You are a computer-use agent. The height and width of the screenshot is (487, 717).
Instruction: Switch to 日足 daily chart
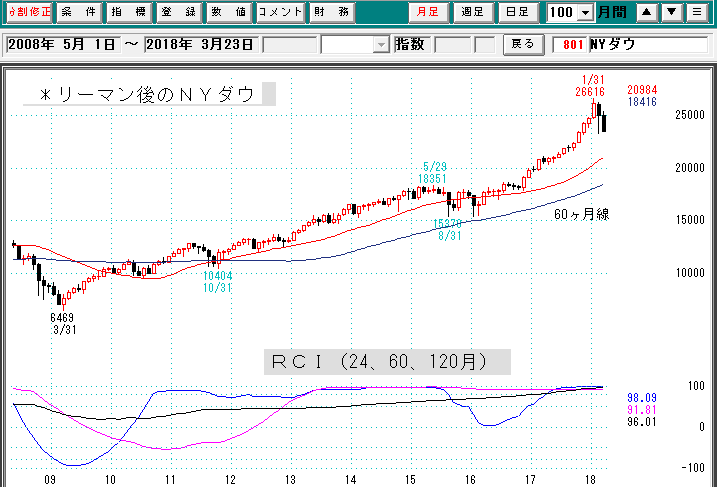click(518, 13)
